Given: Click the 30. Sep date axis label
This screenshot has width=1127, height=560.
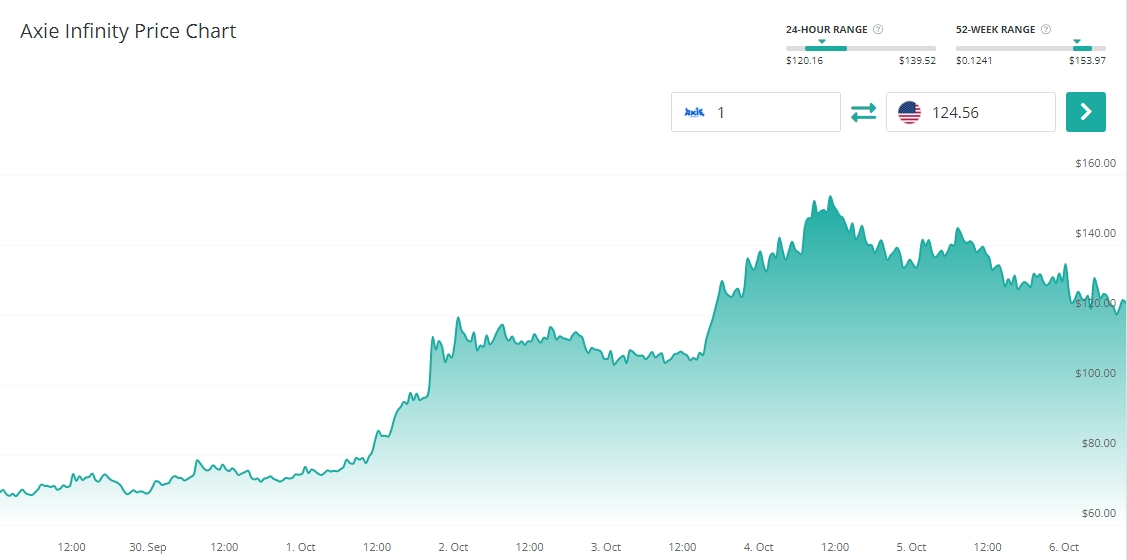Looking at the screenshot, I should point(148,547).
